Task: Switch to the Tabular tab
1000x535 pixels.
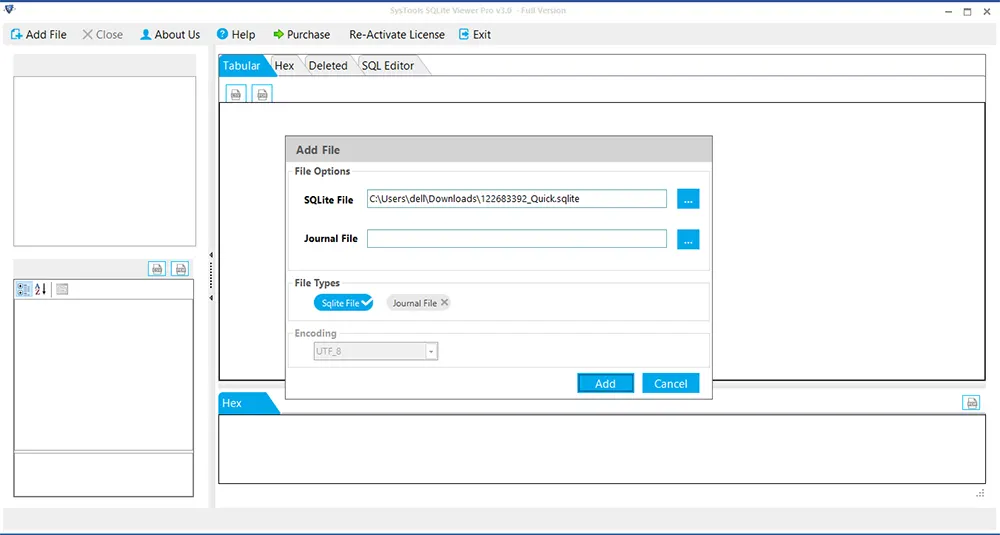Action: click(x=242, y=66)
